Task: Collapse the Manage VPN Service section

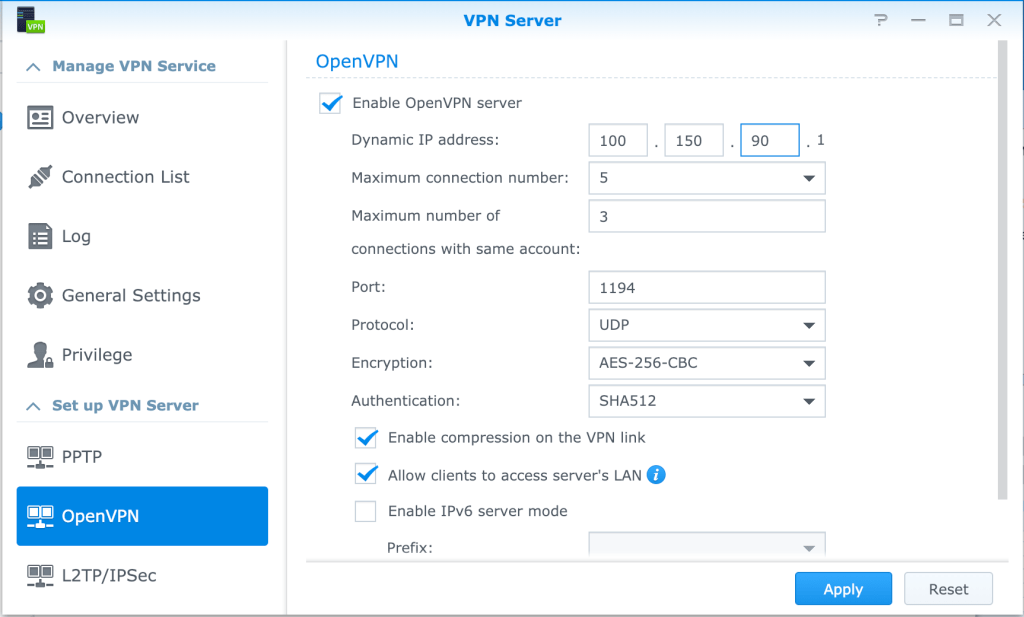Action: click(x=33, y=67)
